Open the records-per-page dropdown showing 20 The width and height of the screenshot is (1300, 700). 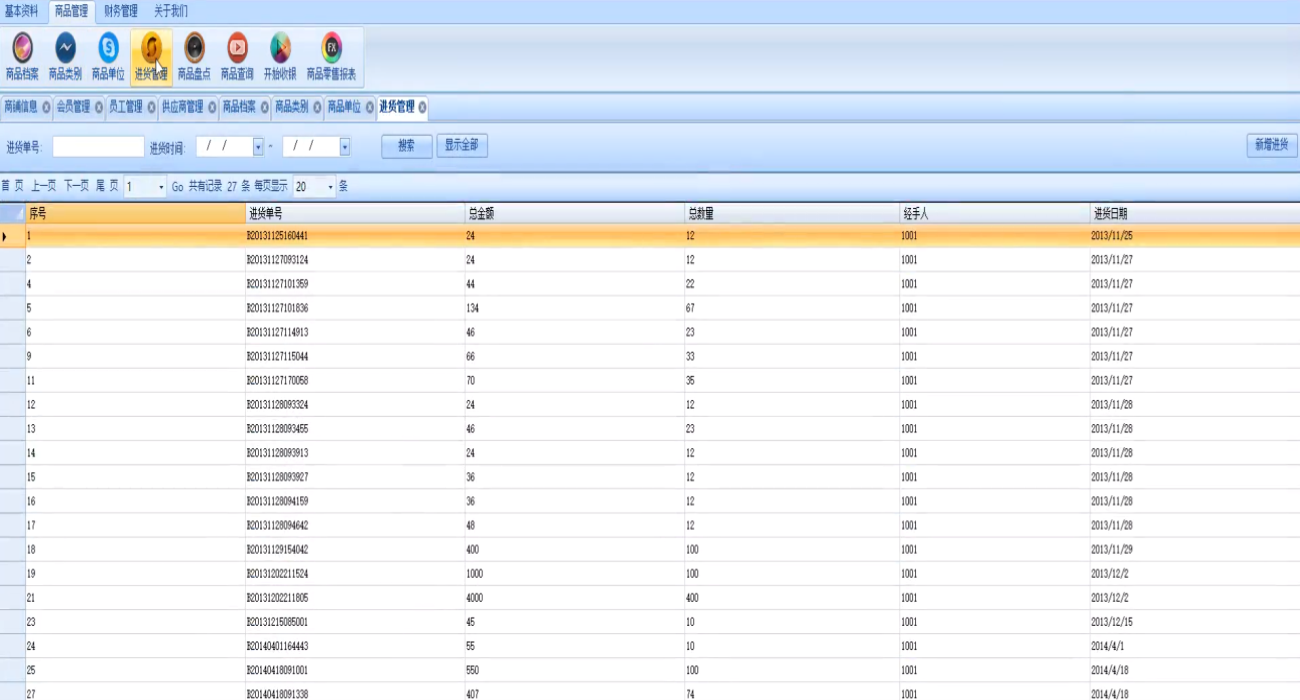coord(330,187)
